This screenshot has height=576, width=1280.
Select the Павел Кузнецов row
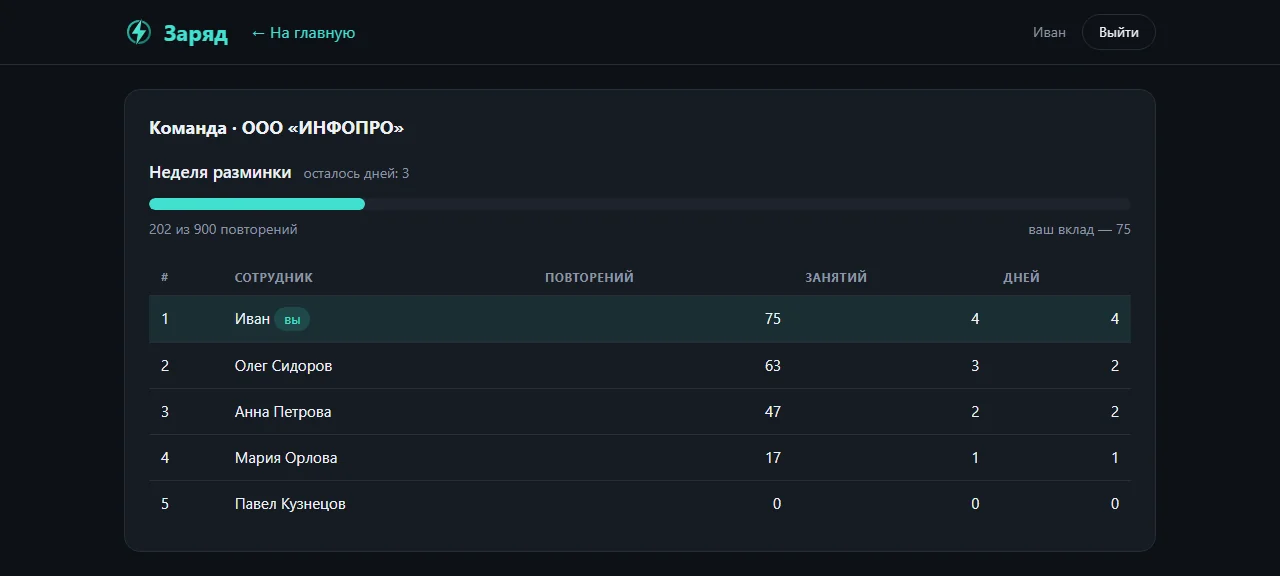click(640, 504)
